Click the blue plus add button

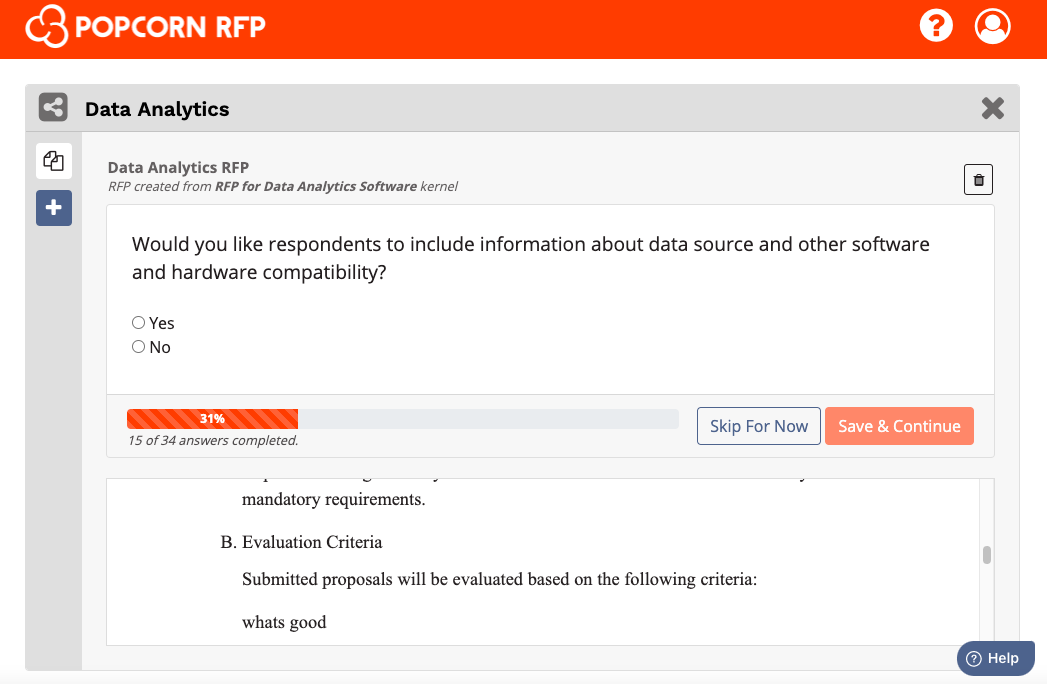coord(54,208)
